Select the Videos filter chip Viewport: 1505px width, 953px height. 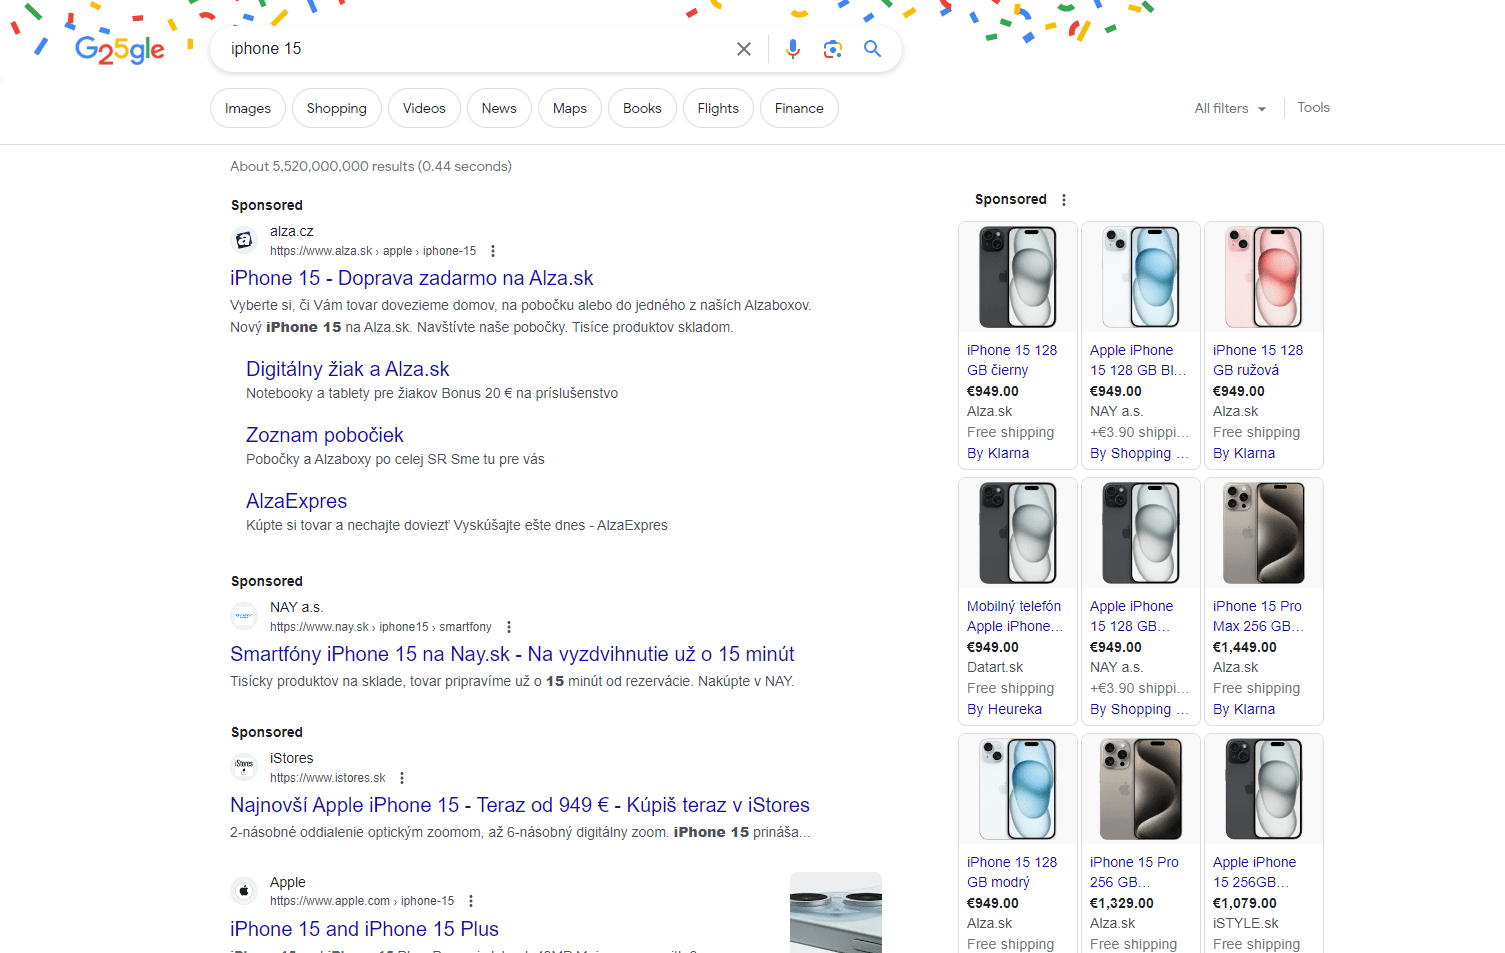(424, 108)
